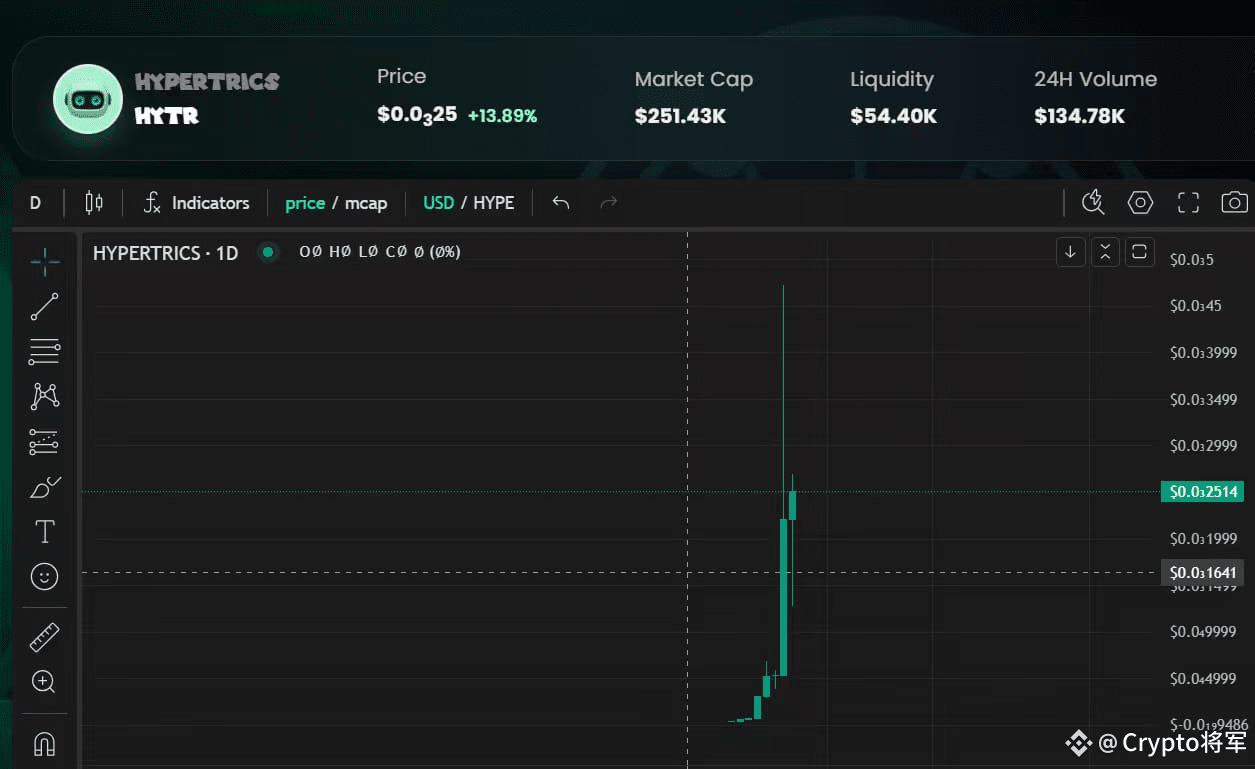Image resolution: width=1255 pixels, height=769 pixels.
Task: Click the zoom in magnifier tool
Action: 44,682
